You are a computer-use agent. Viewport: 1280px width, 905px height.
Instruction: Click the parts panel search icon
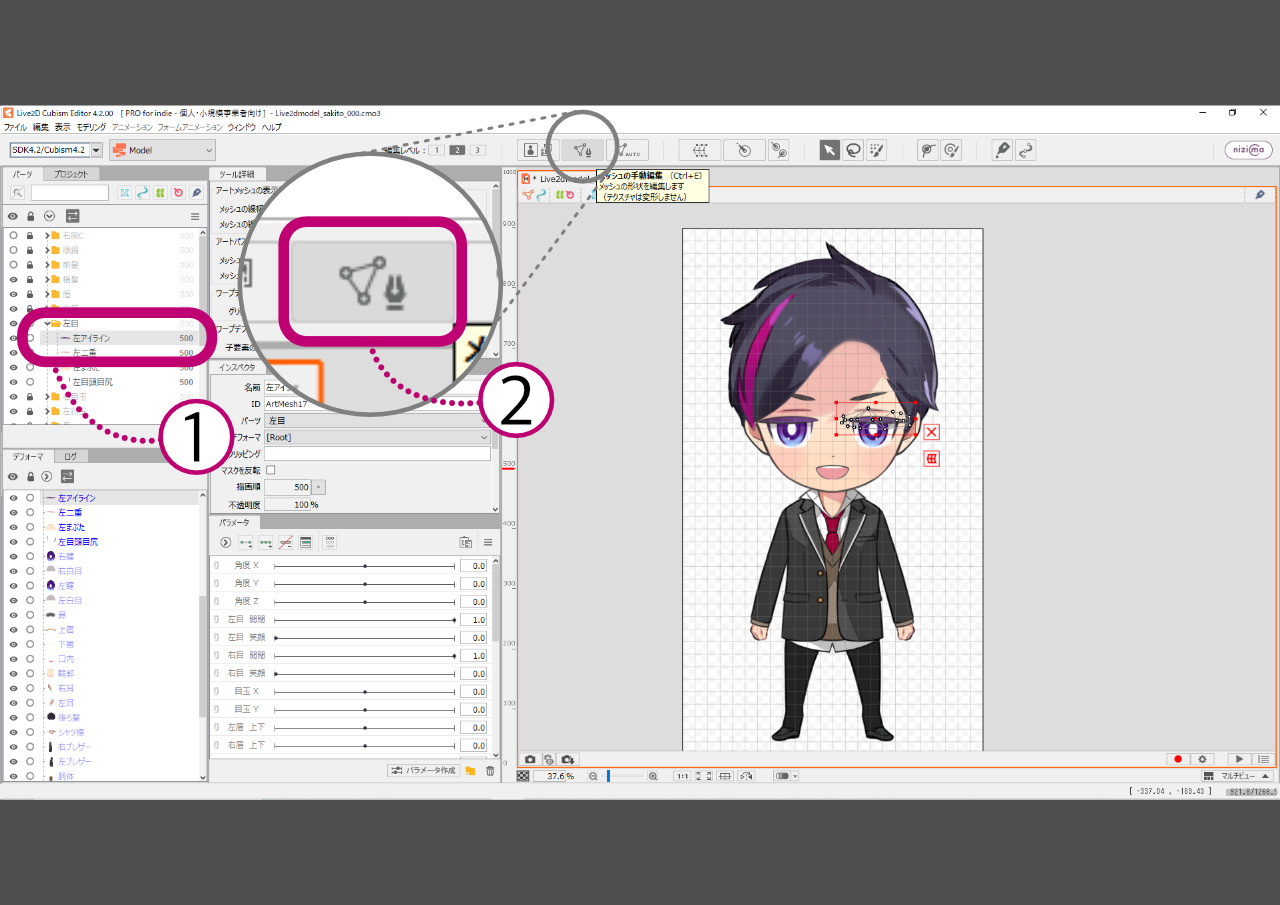point(18,193)
